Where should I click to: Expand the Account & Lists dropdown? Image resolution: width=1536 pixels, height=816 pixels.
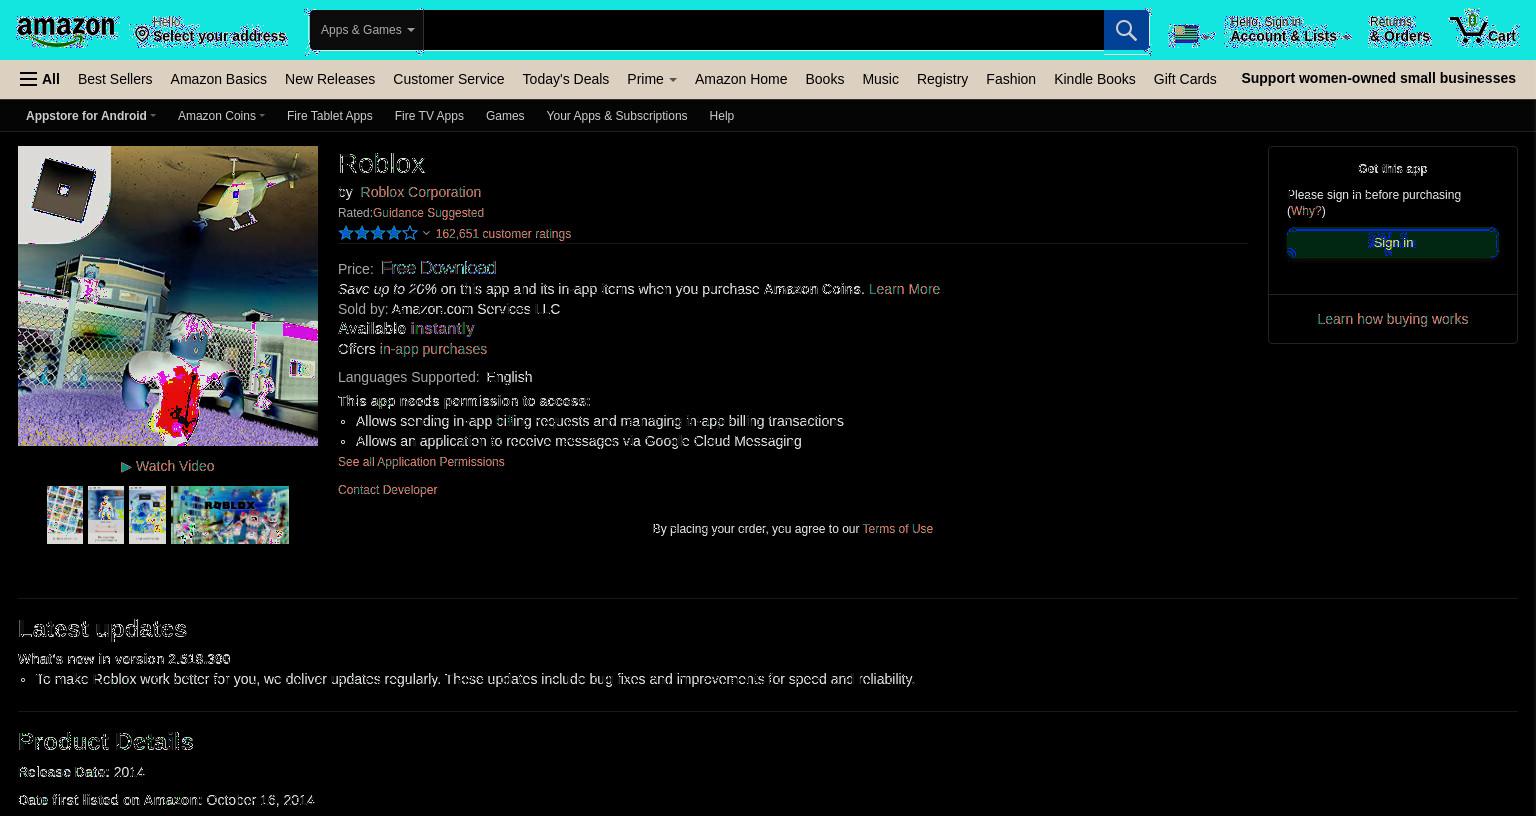pyautogui.click(x=1289, y=30)
